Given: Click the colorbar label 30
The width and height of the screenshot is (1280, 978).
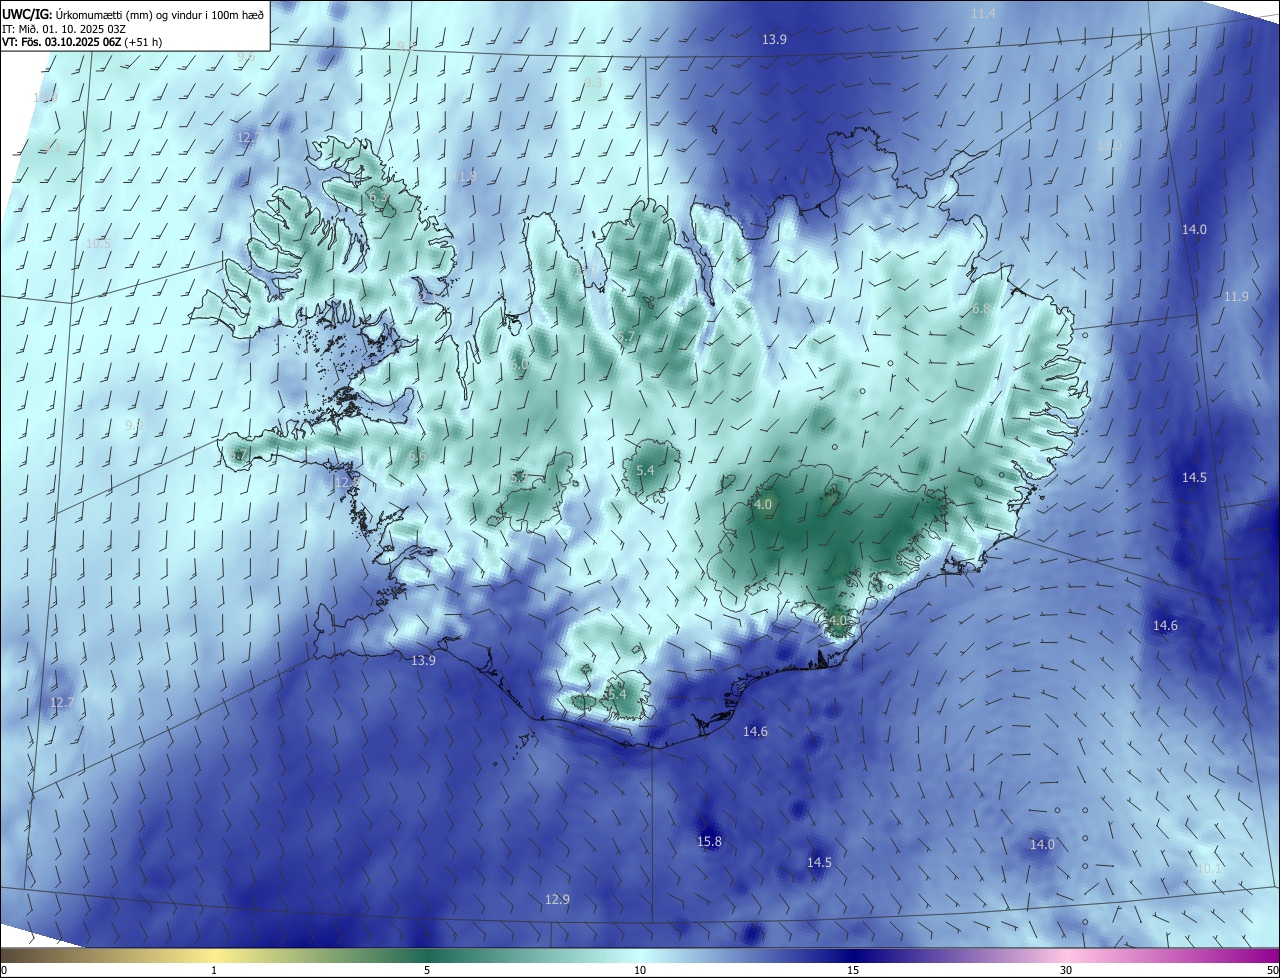Looking at the screenshot, I should point(1066,970).
